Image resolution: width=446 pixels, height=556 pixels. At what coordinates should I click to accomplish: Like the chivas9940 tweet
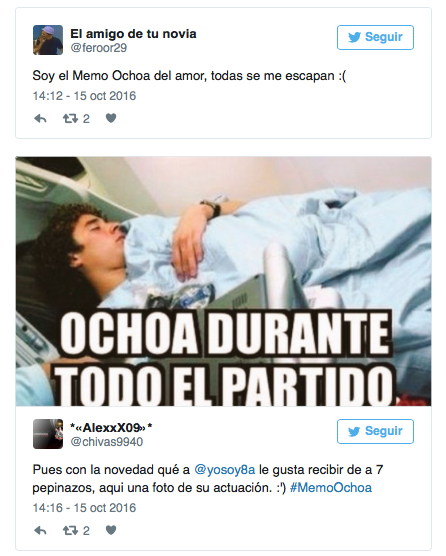coord(111,530)
